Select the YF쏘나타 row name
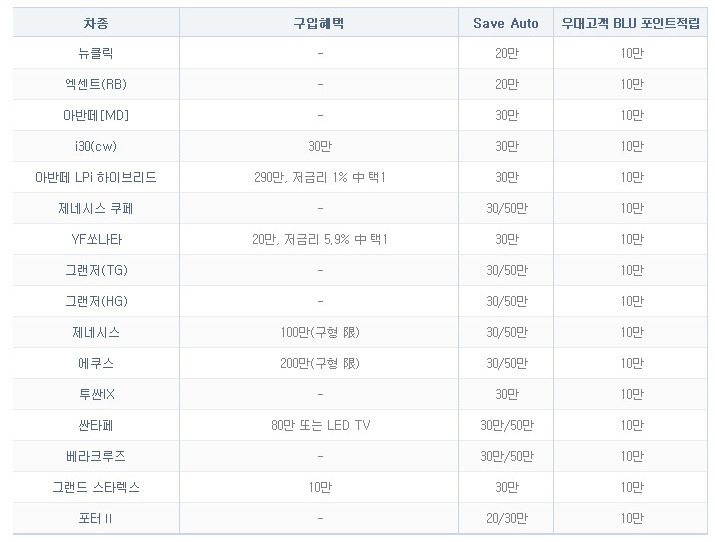This screenshot has height=542, width=715. coord(97,239)
